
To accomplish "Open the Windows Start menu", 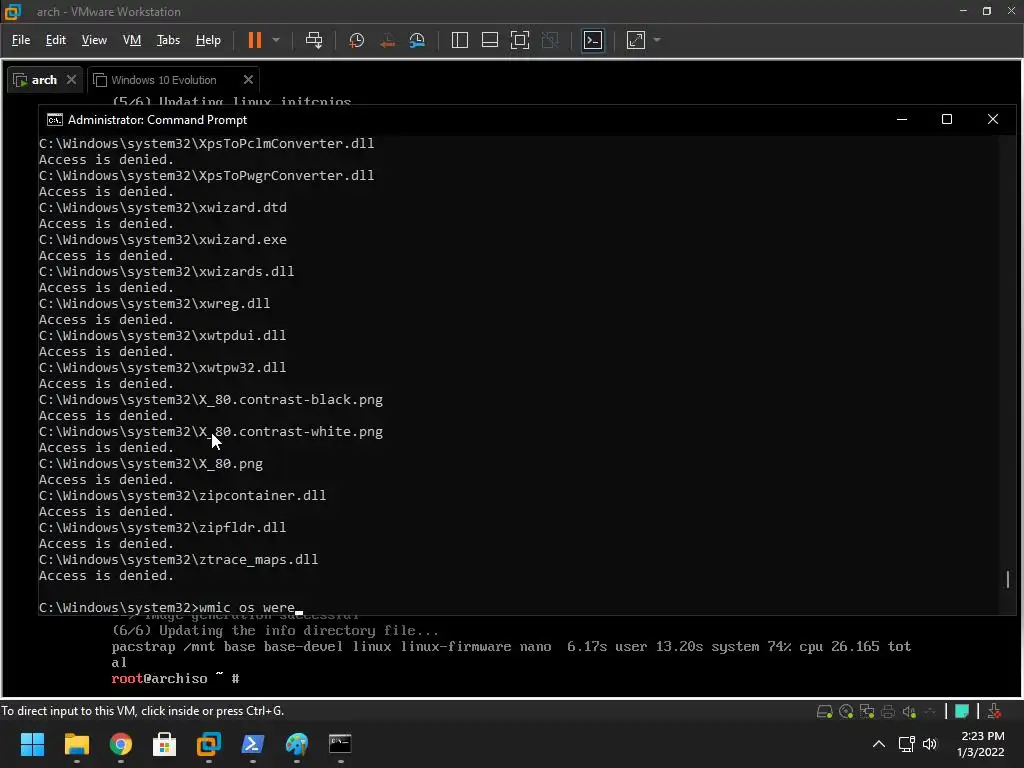I will pyautogui.click(x=33, y=744).
